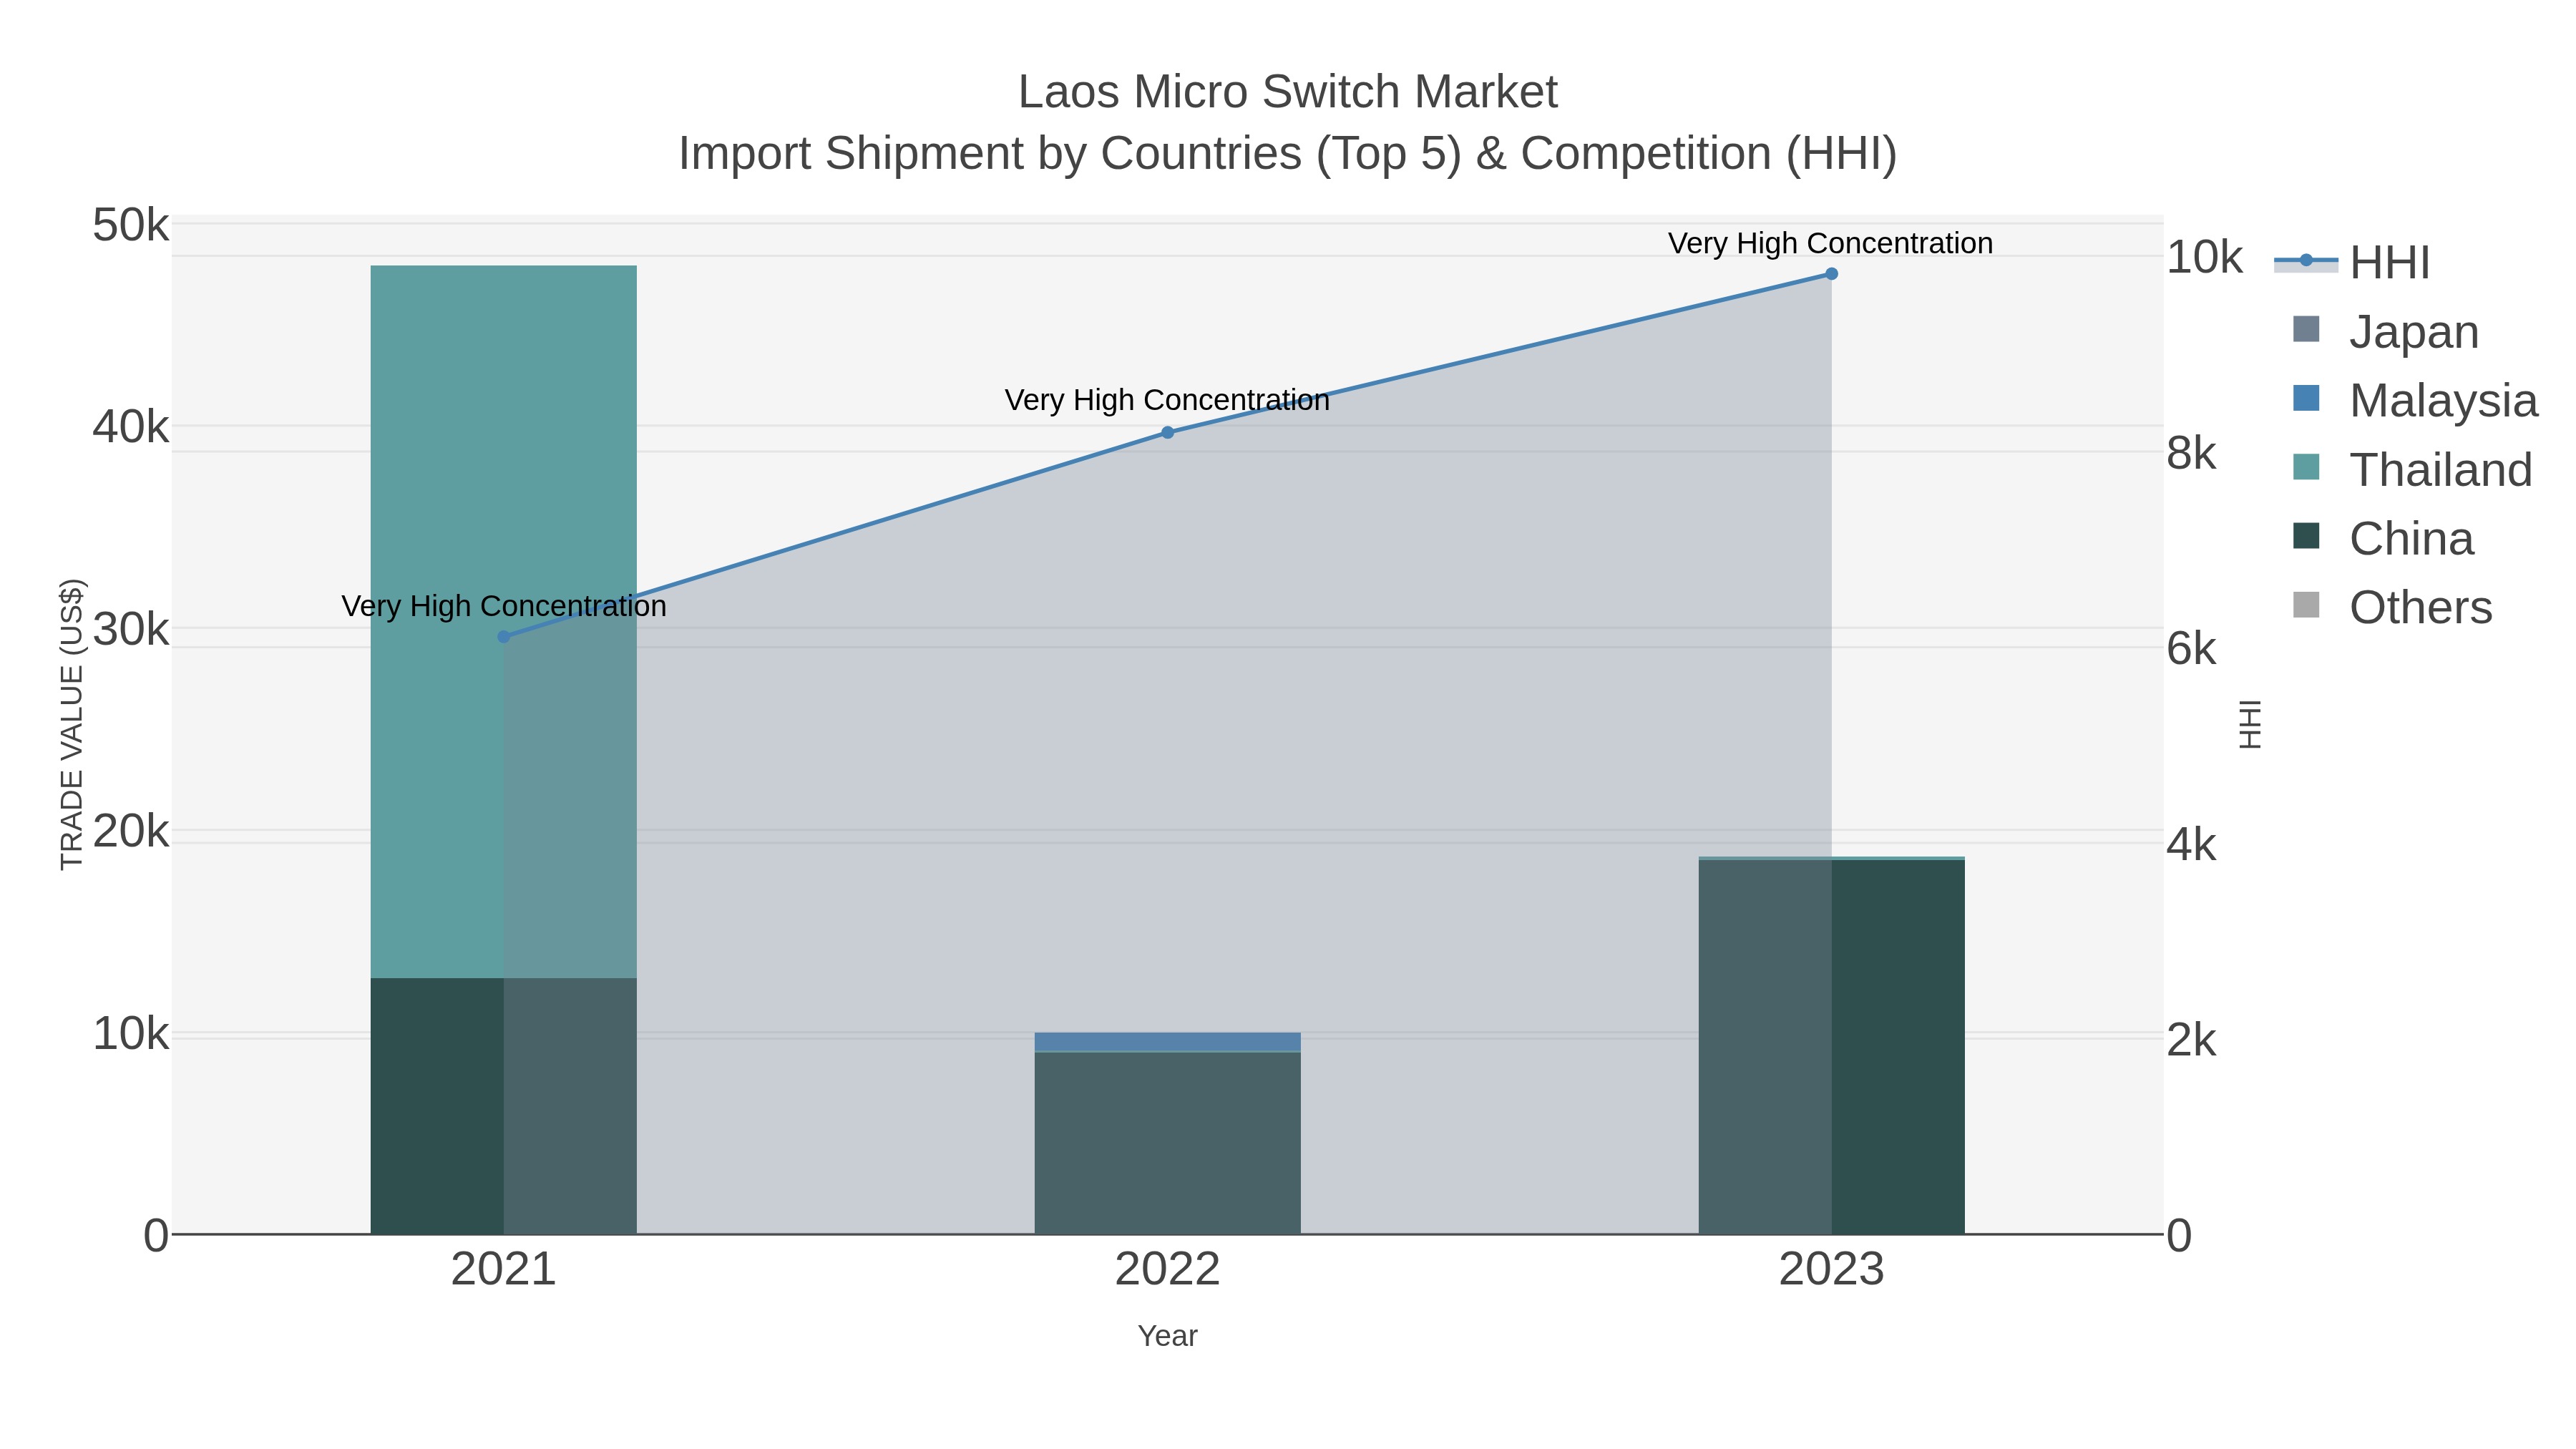Click the 10k left axis tick label
Viewport: 2576px width, 1449px height.
(x=131, y=1034)
